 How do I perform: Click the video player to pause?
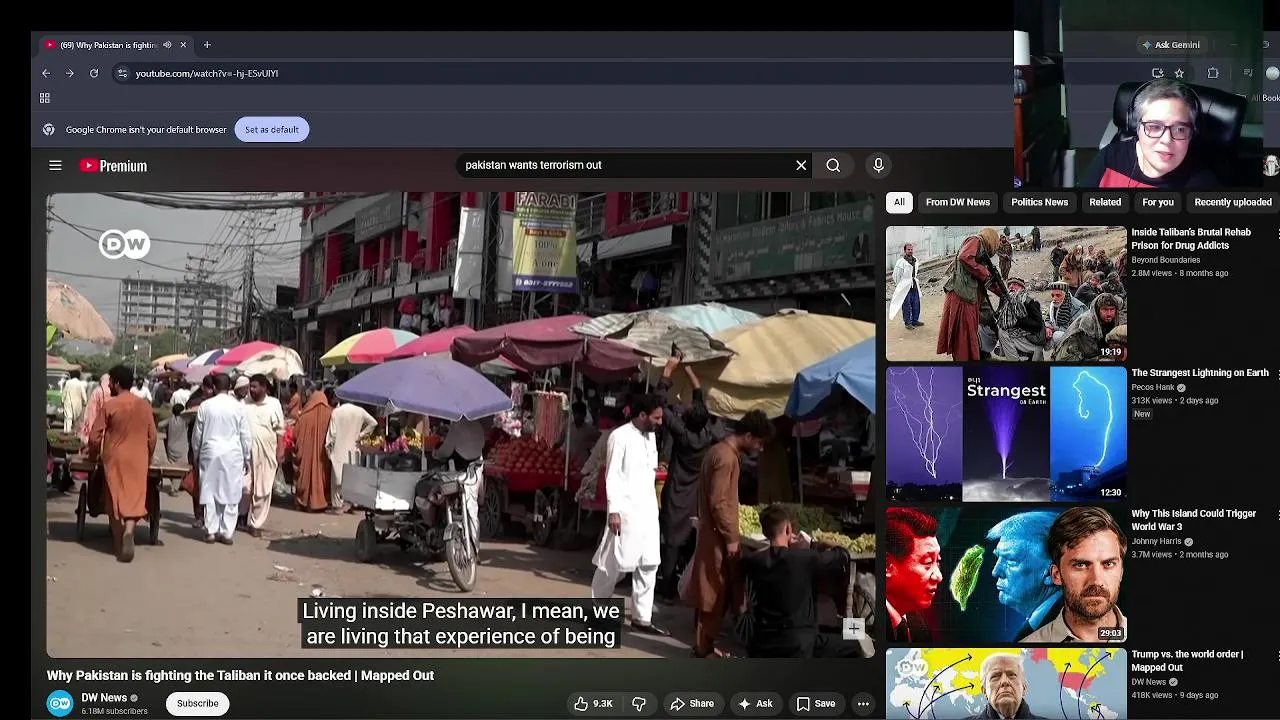[461, 424]
